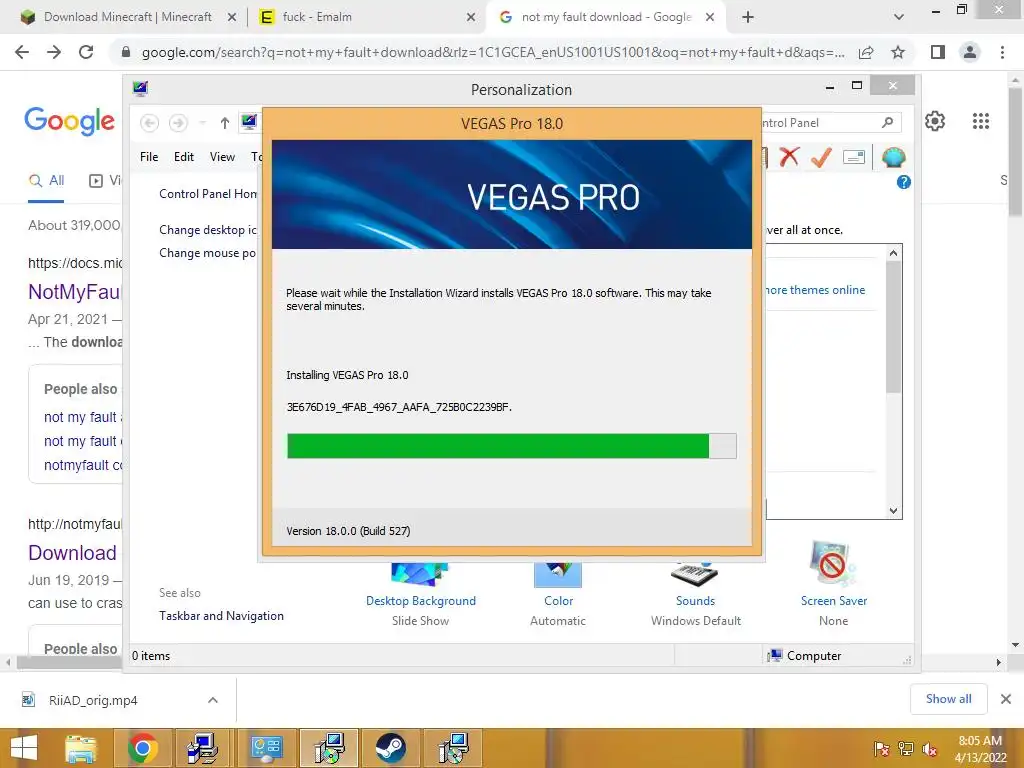Click properties card icon in Personalization toolbar

[x=854, y=157]
